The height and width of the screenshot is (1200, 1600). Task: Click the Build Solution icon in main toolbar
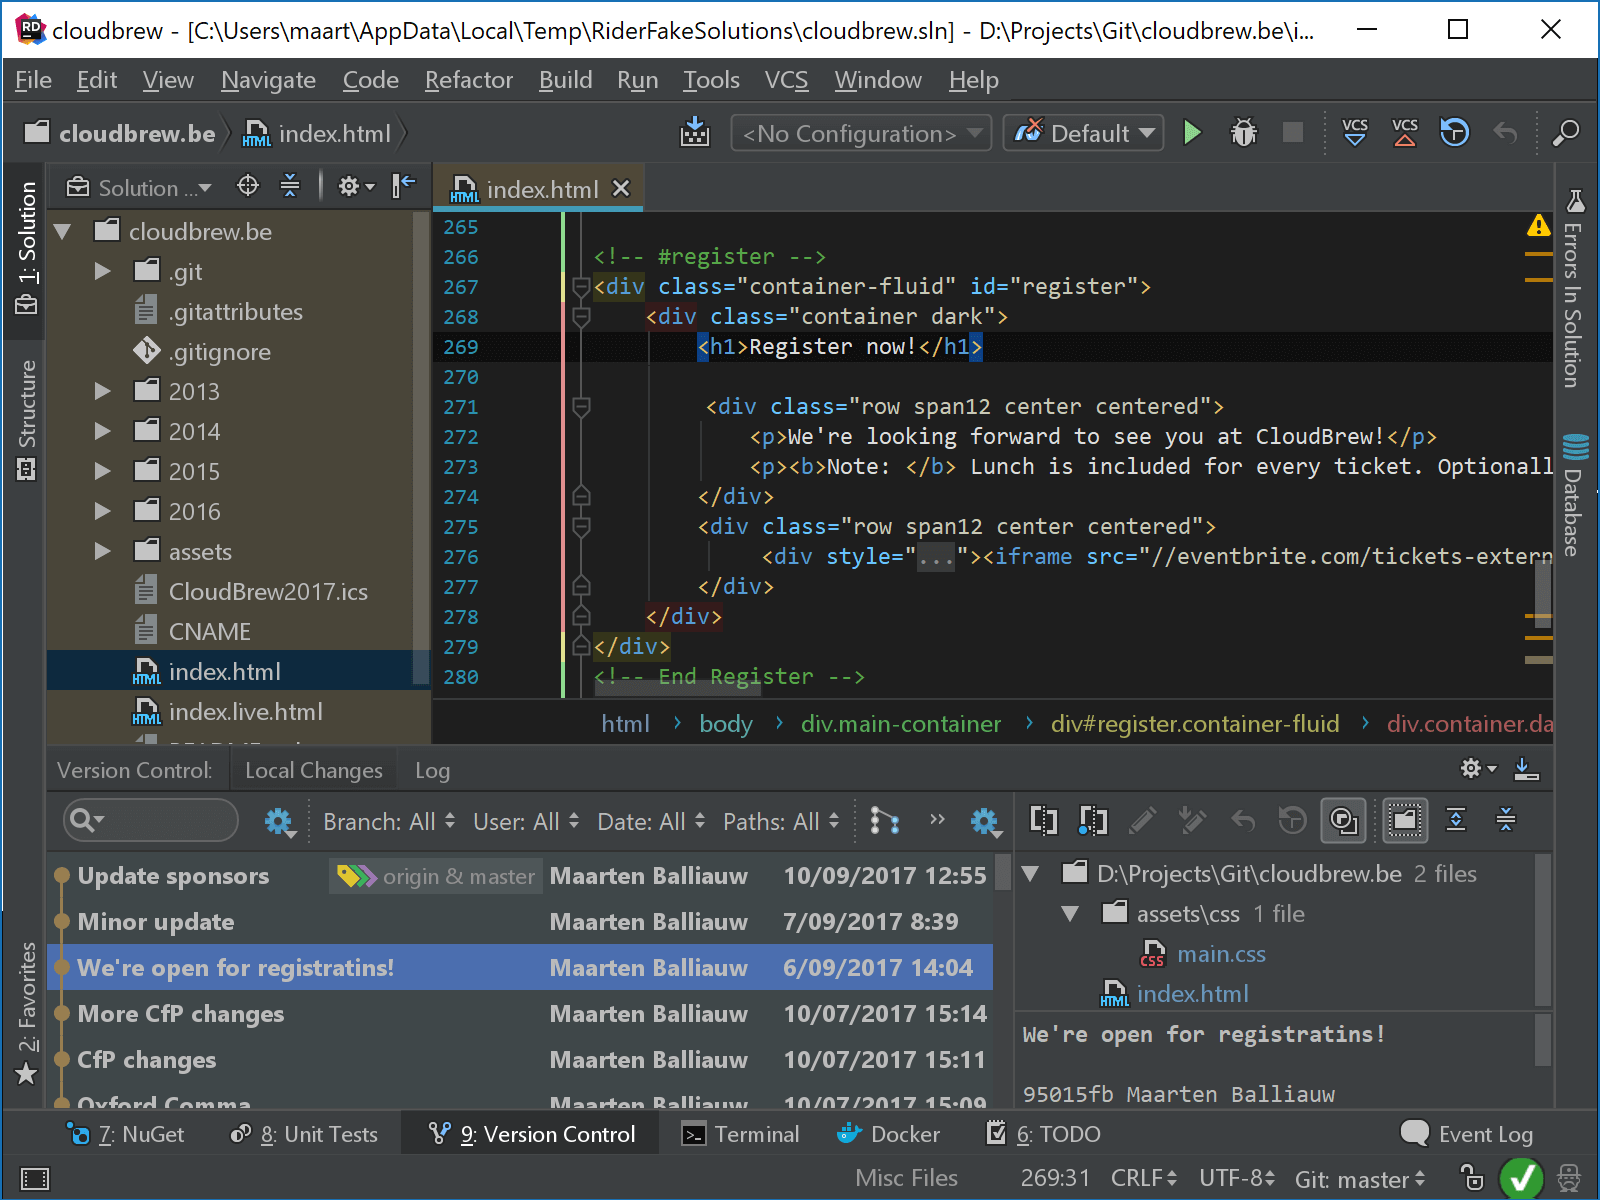pos(694,133)
